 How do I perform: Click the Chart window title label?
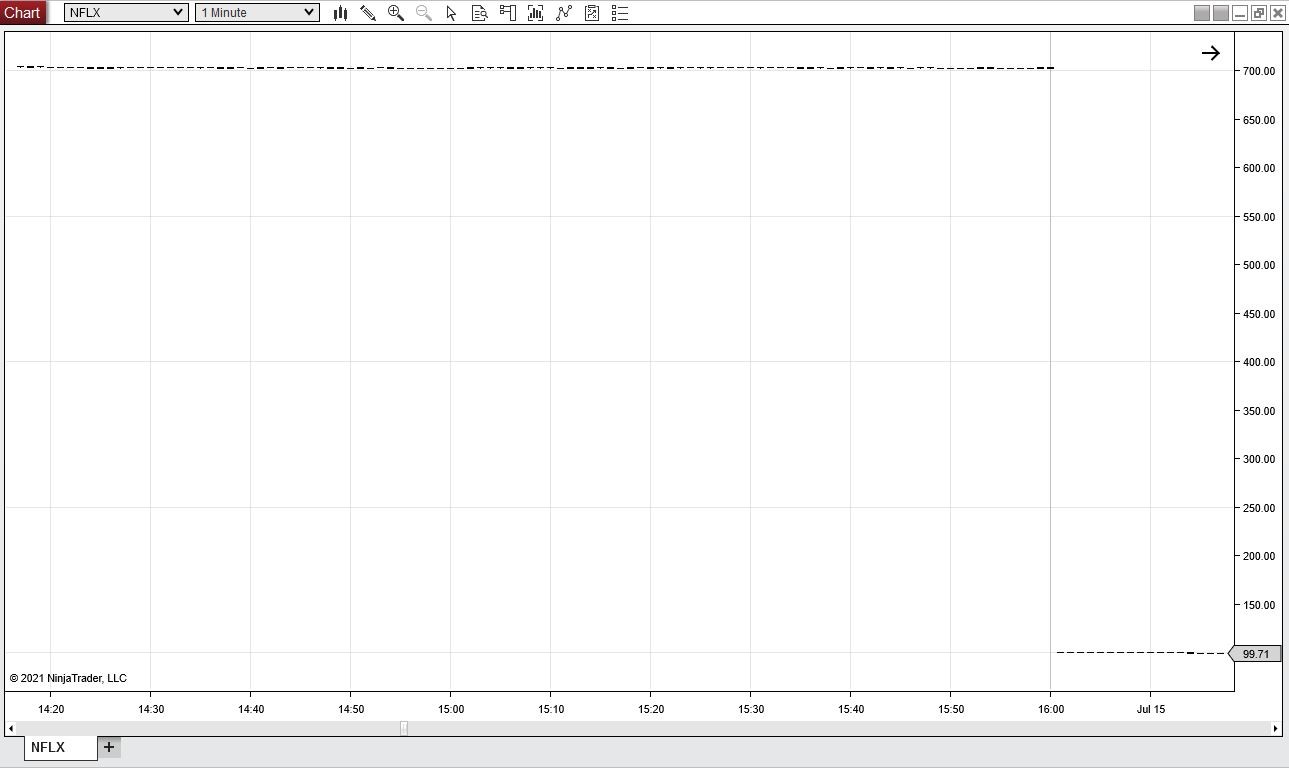pos(22,13)
